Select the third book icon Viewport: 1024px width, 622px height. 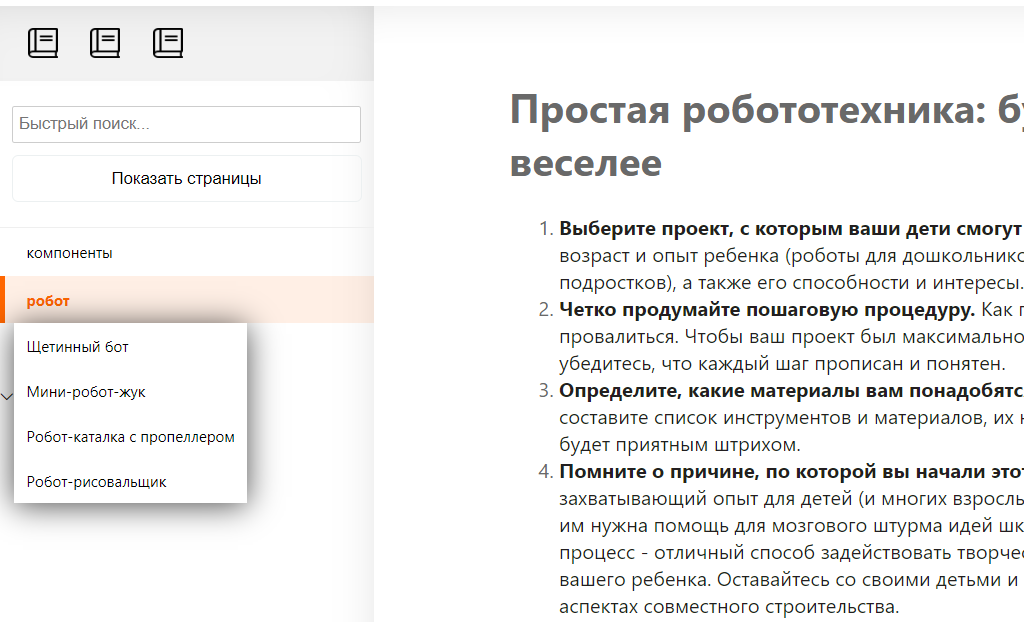click(x=167, y=42)
